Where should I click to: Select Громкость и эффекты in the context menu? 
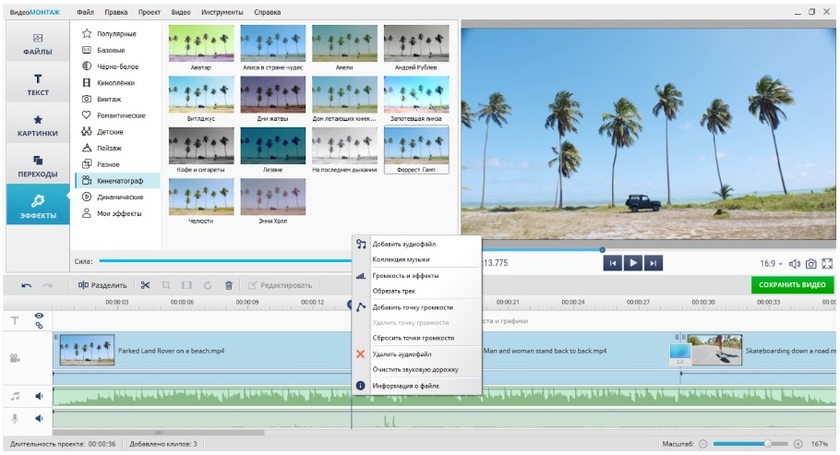click(x=405, y=275)
